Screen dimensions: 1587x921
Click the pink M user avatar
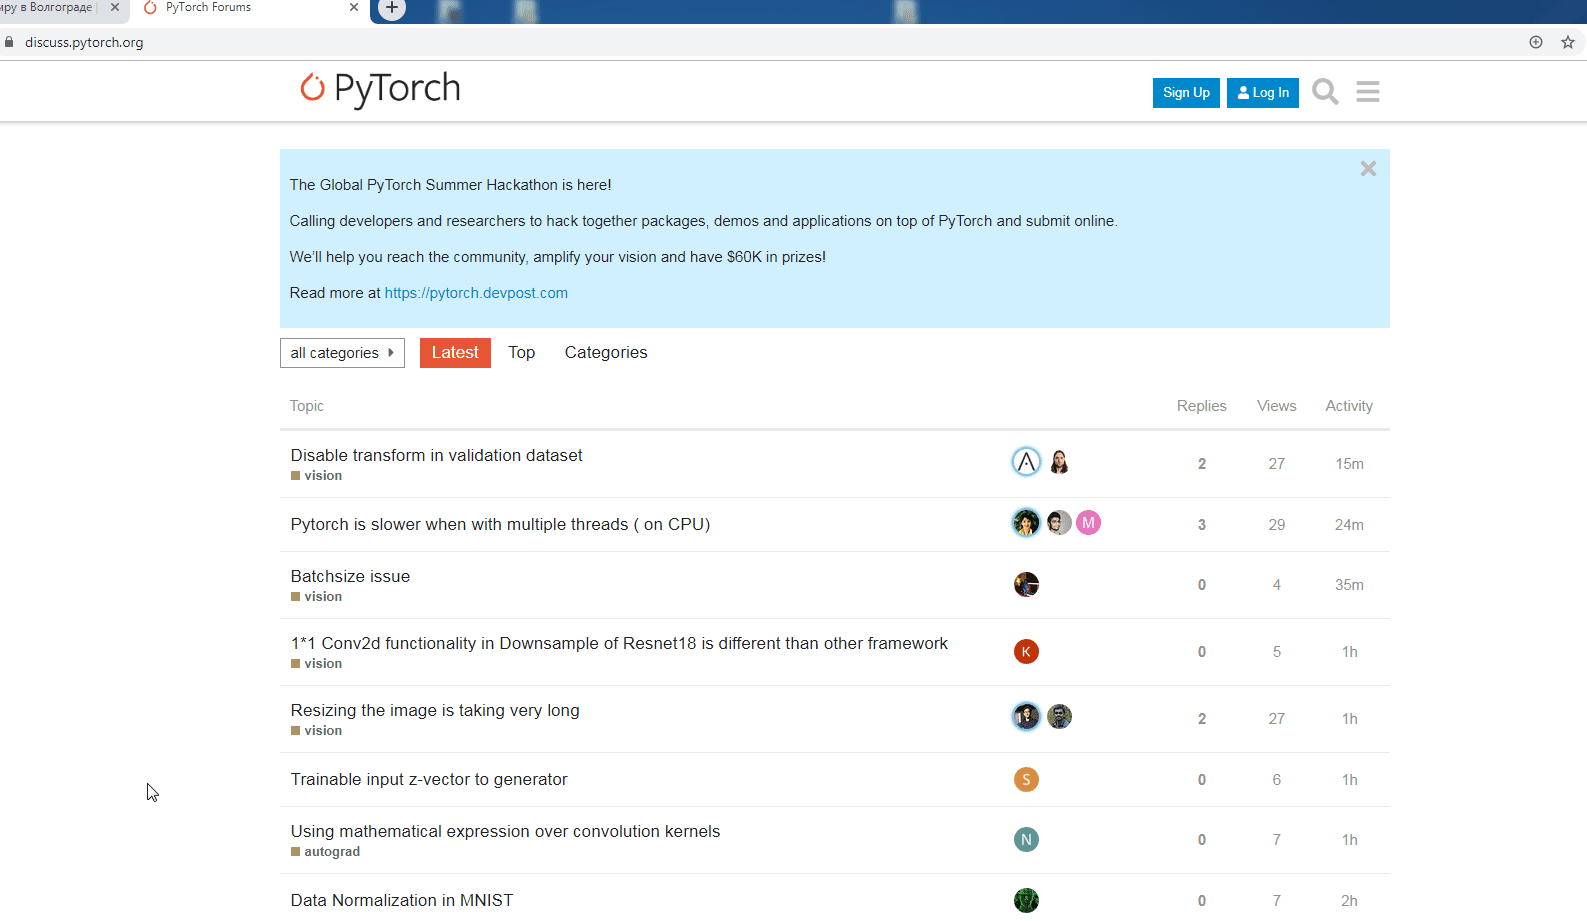point(1088,523)
